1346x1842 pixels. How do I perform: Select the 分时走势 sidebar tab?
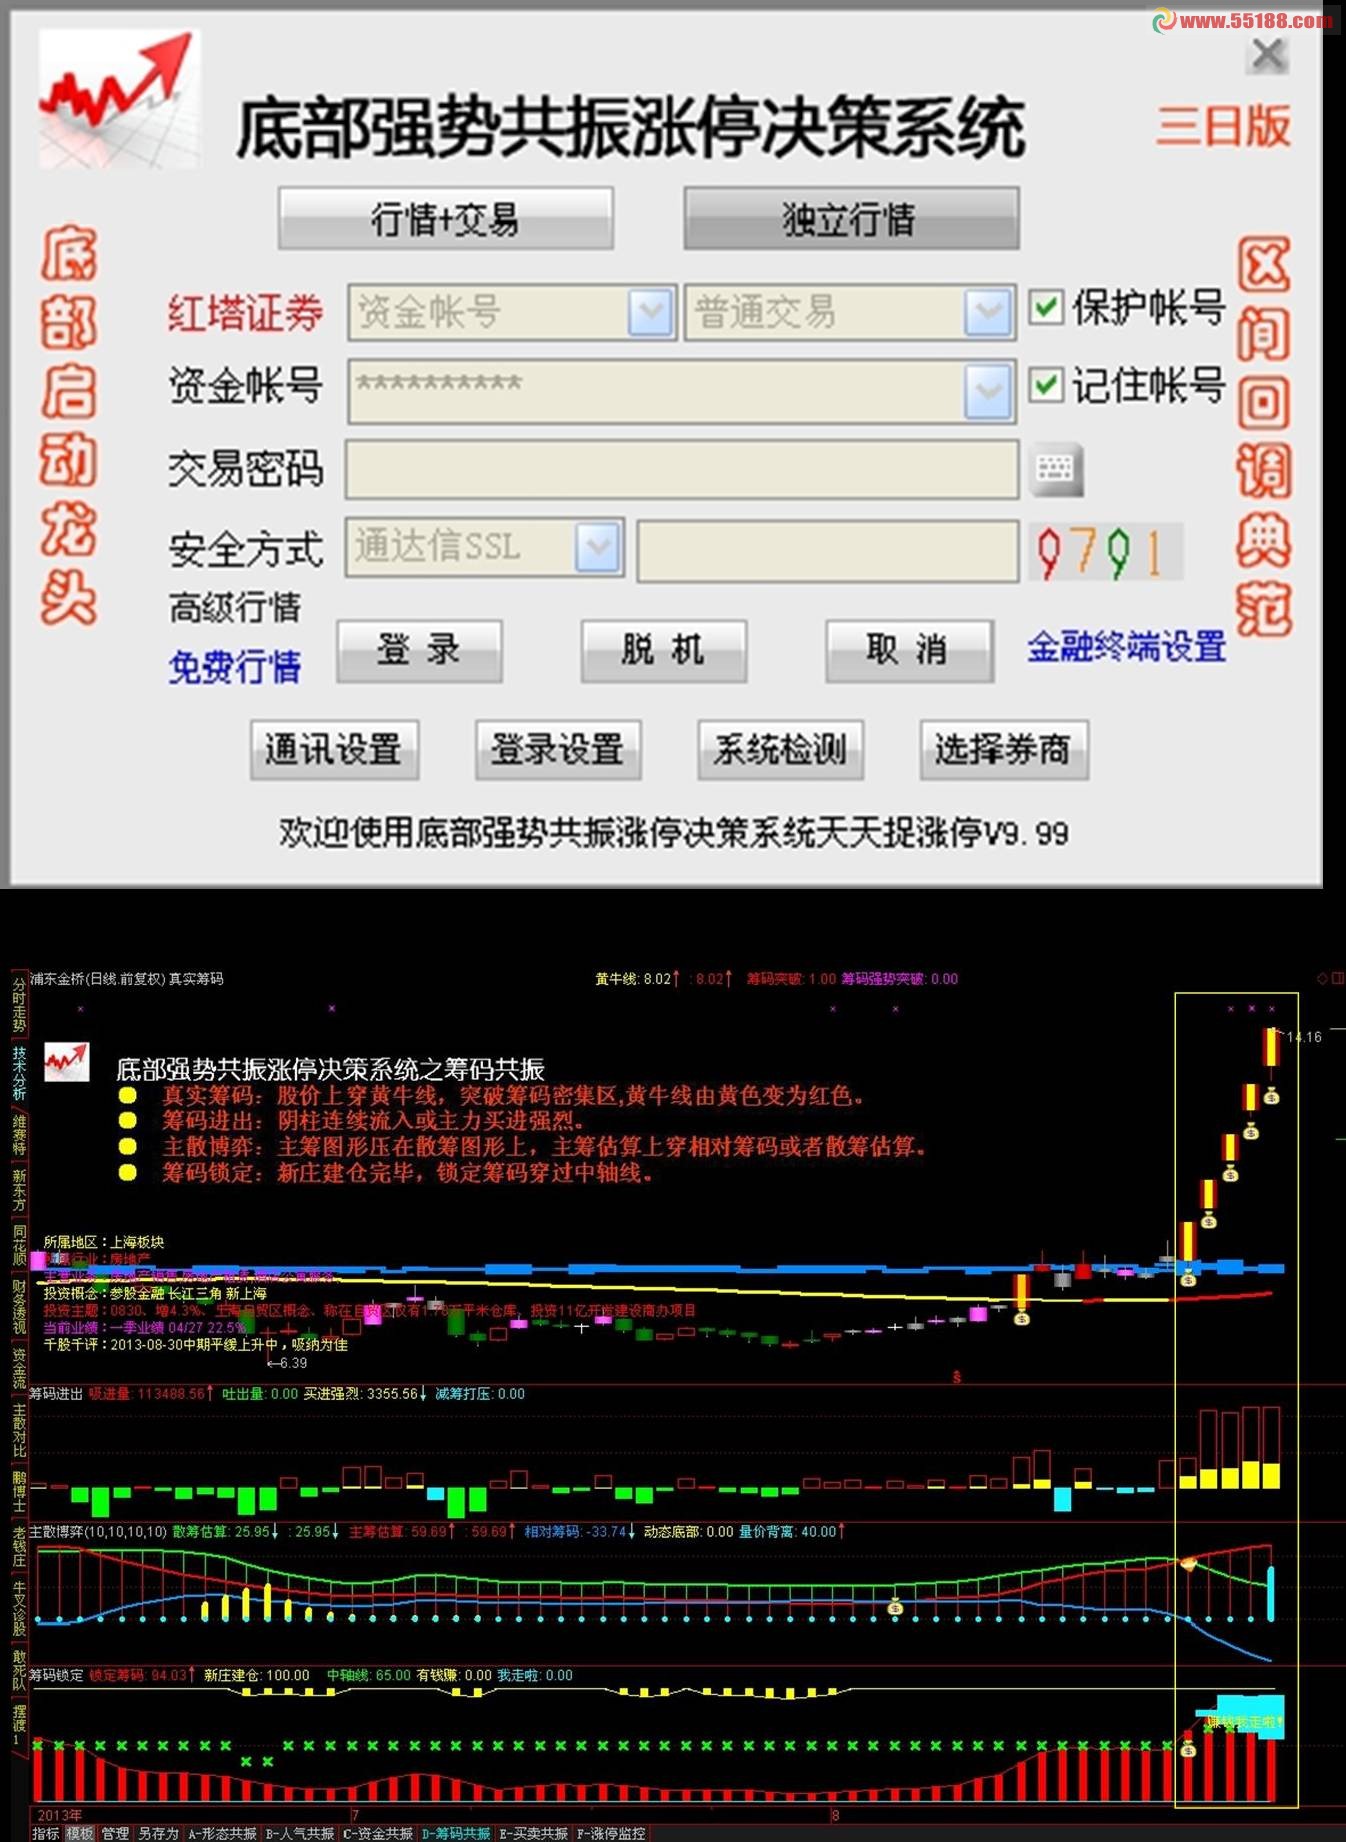pyautogui.click(x=19, y=1005)
